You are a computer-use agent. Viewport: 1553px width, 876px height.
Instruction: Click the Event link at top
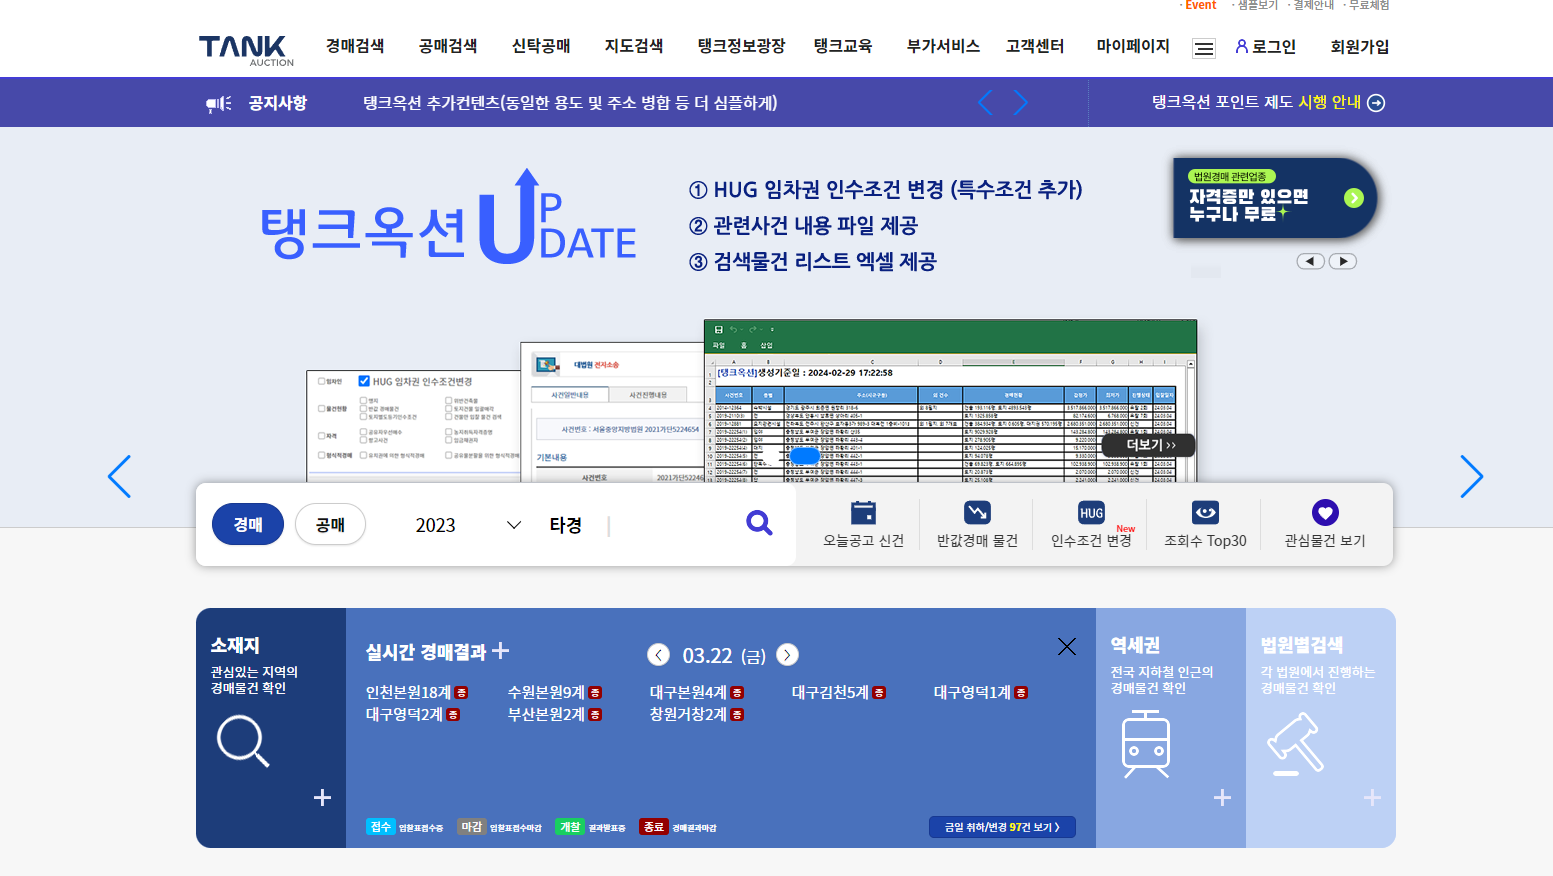coord(1200,5)
